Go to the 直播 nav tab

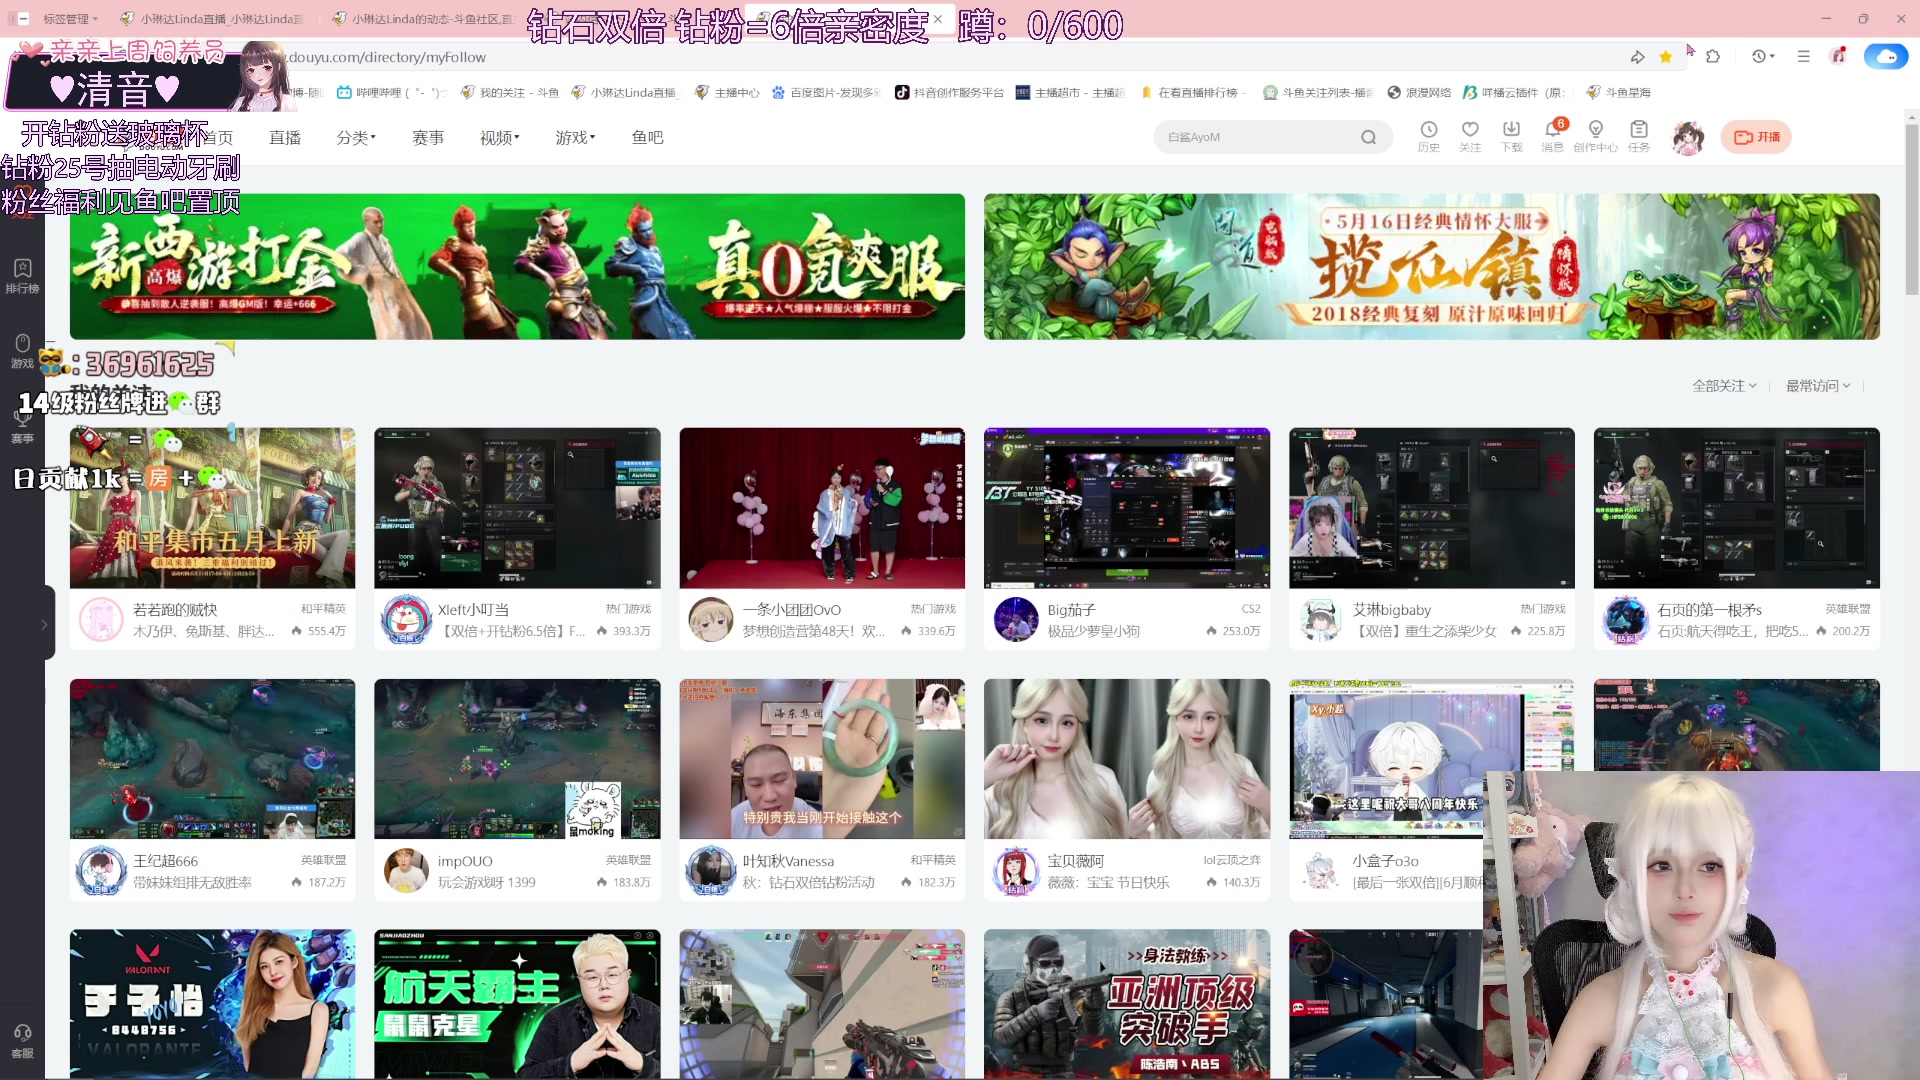pyautogui.click(x=285, y=137)
